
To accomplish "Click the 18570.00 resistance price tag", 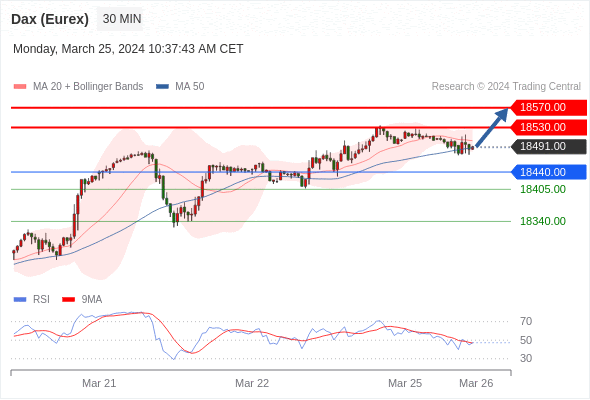I will pyautogui.click(x=549, y=108).
